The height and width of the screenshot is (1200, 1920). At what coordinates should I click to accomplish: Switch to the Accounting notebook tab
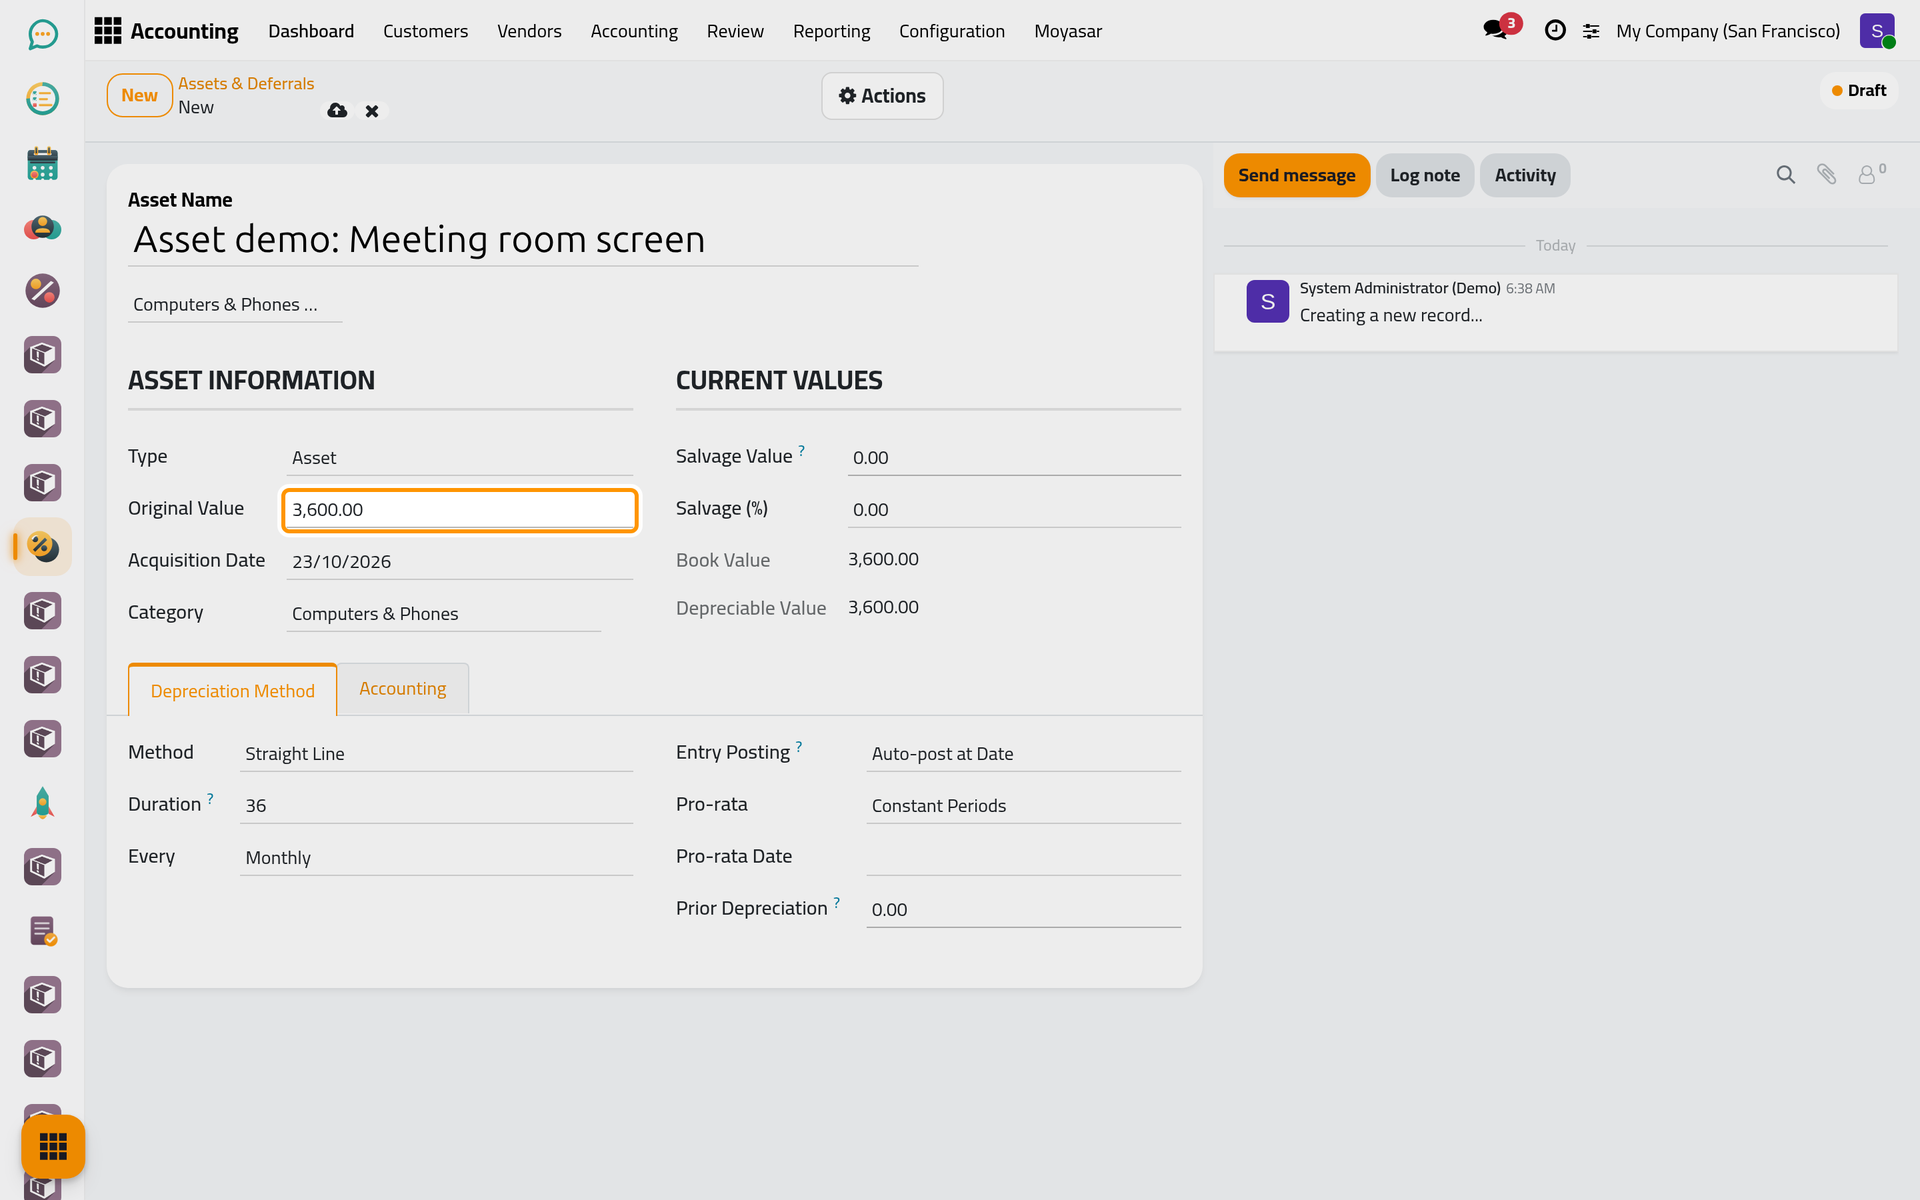pyautogui.click(x=403, y=689)
